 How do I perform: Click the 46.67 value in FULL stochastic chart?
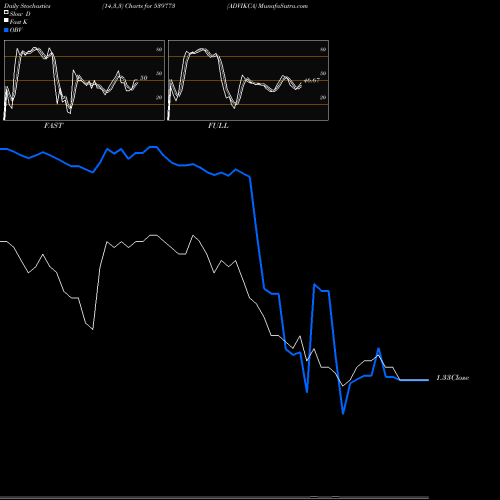click(x=312, y=80)
